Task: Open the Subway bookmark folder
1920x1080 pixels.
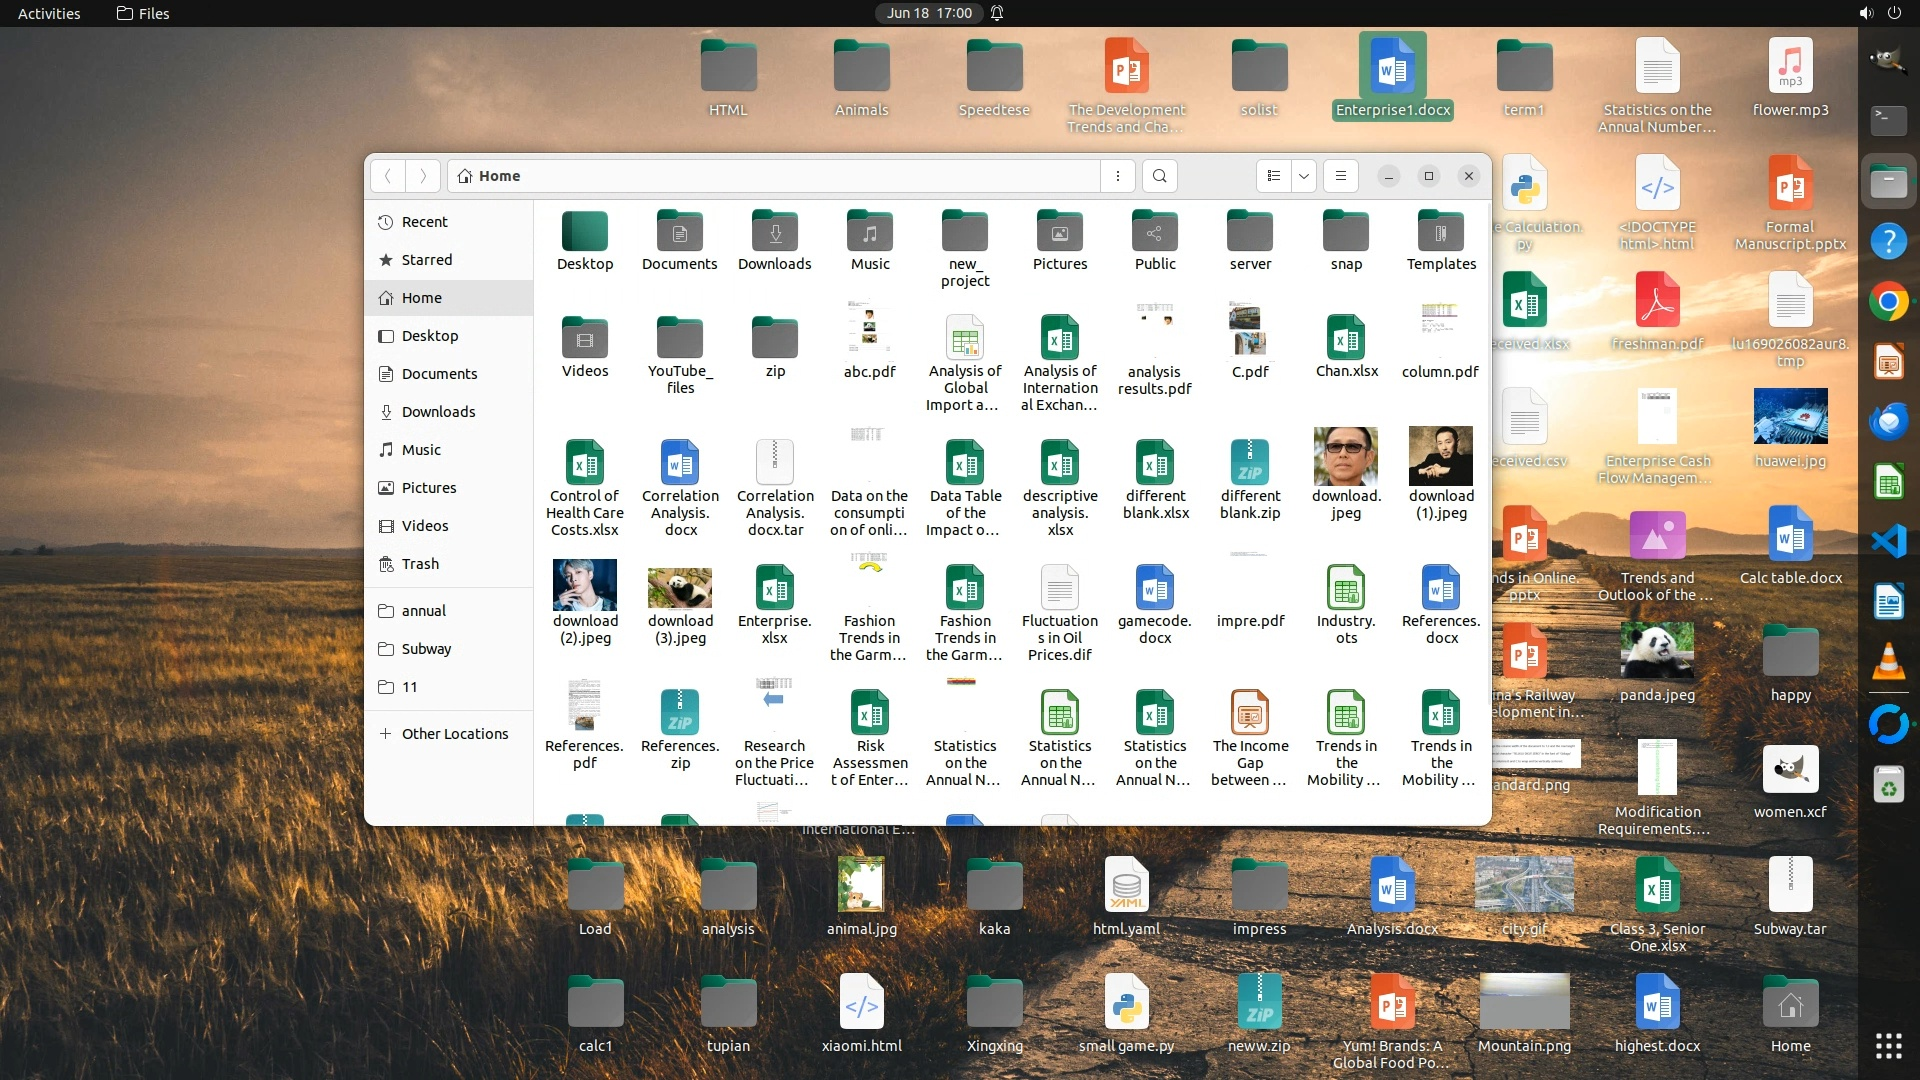Action: [426, 649]
